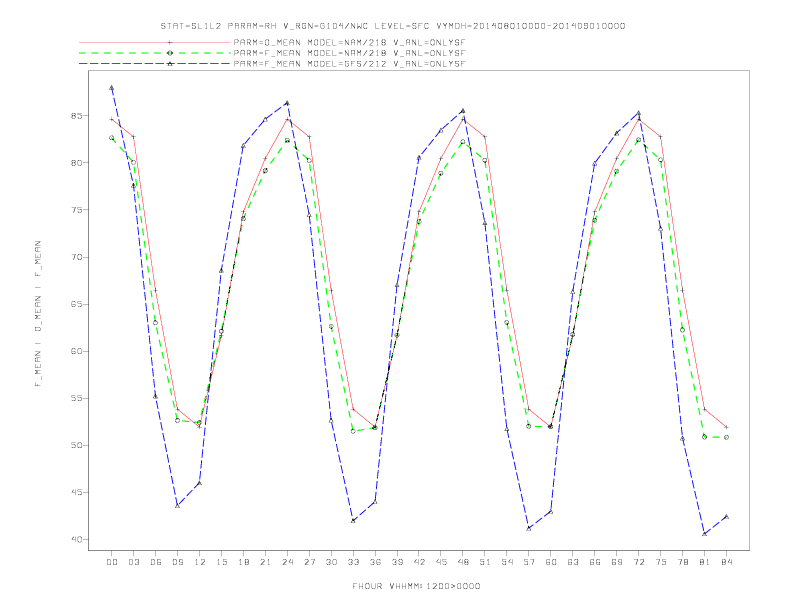Click x-axis forecast hour label 84

727,562
